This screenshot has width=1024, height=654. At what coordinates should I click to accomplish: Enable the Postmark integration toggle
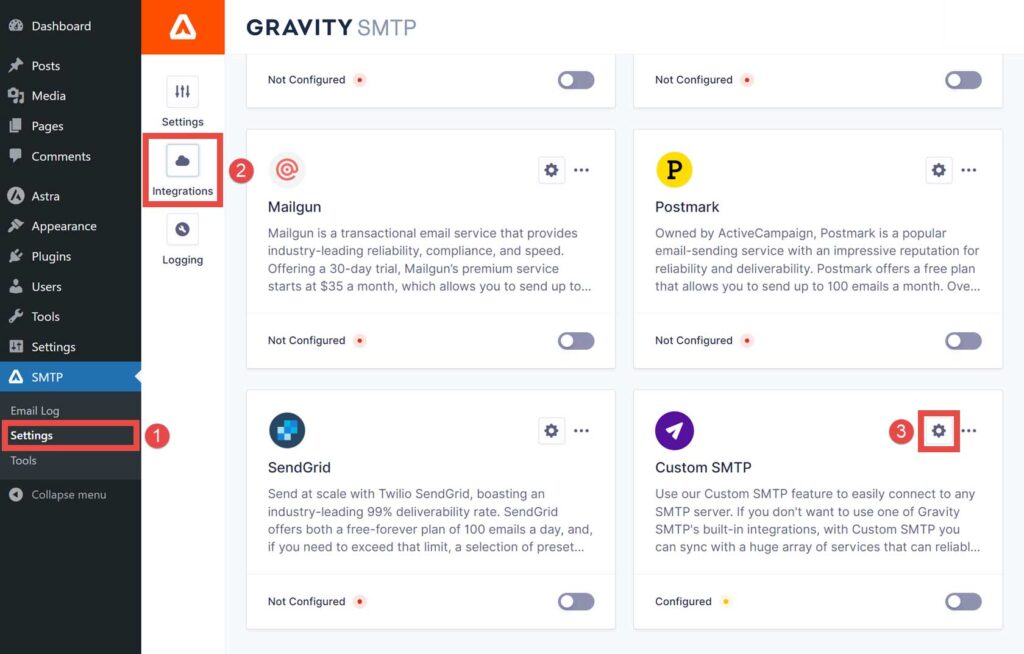pyautogui.click(x=962, y=340)
